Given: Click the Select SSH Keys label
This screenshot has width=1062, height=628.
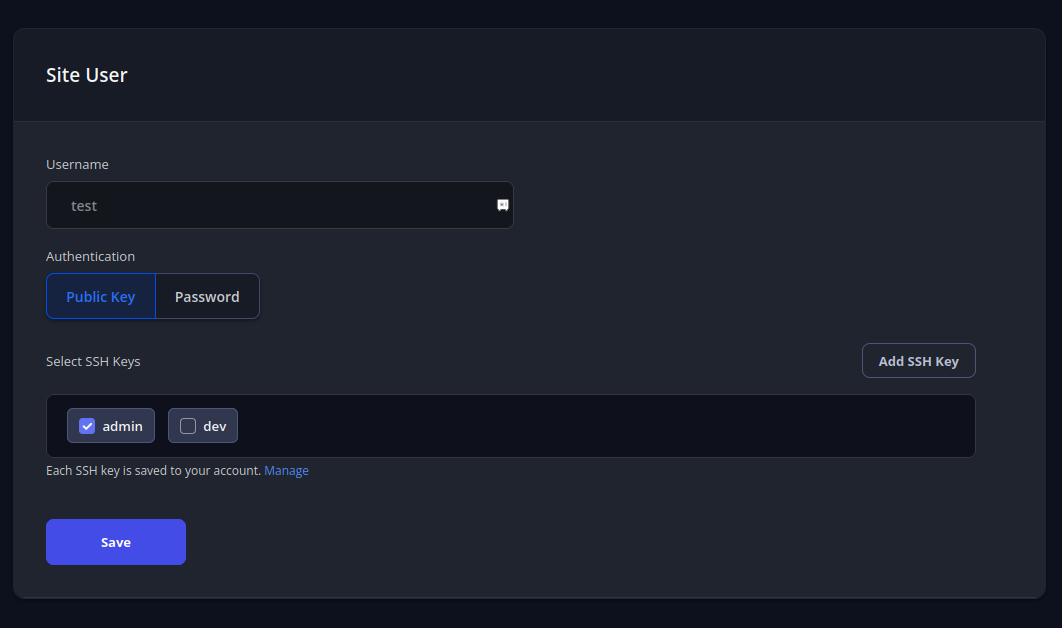Looking at the screenshot, I should (93, 361).
